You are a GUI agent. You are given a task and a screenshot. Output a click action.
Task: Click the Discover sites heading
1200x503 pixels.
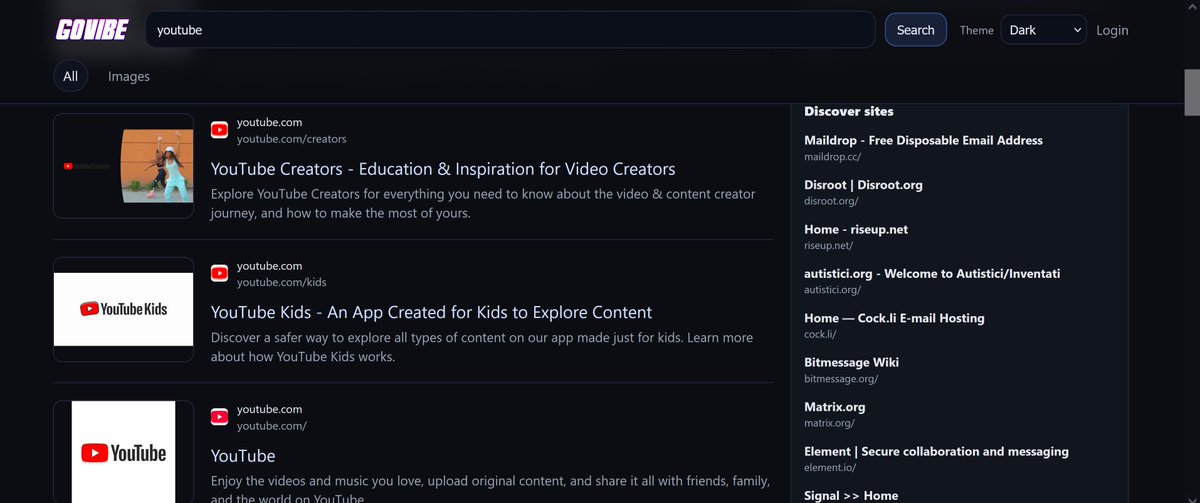pos(849,111)
